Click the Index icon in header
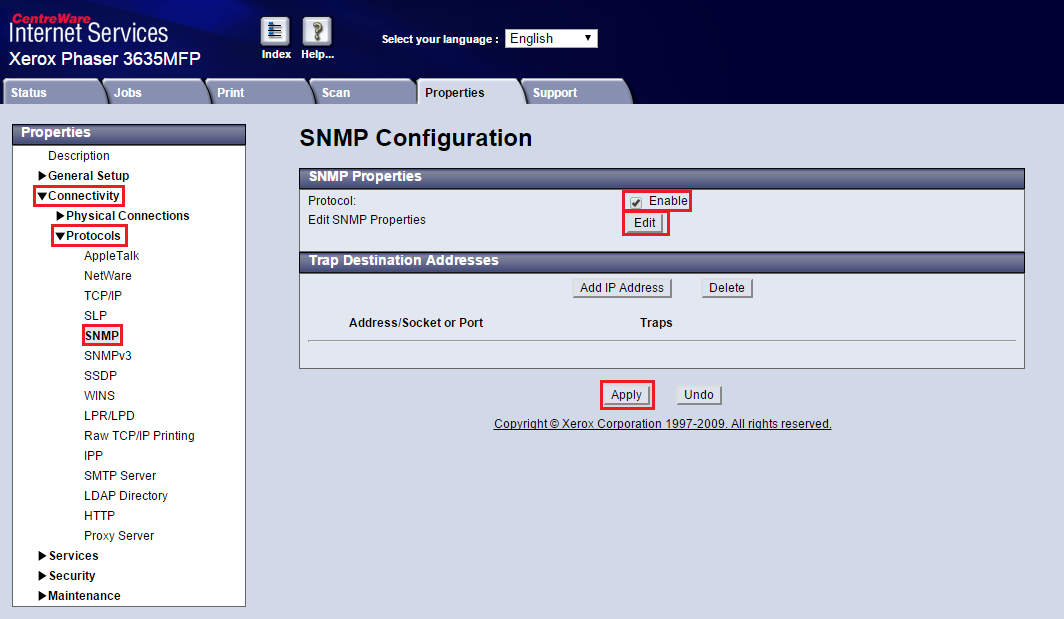 coord(276,32)
